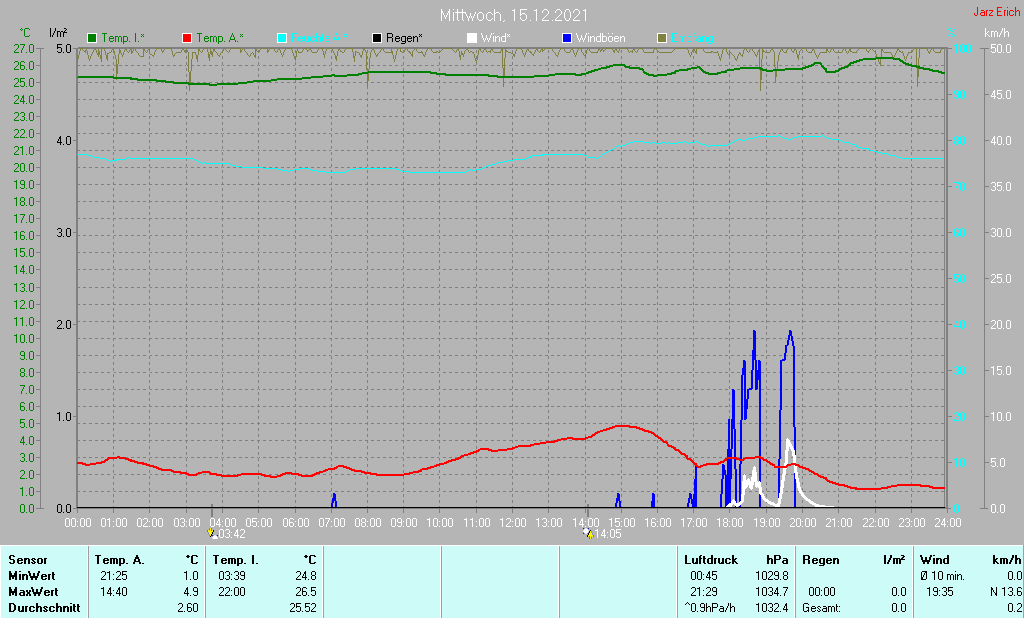This screenshot has width=1024, height=618.
Task: Click the white Wind legend swatch
Action: click(x=472, y=38)
